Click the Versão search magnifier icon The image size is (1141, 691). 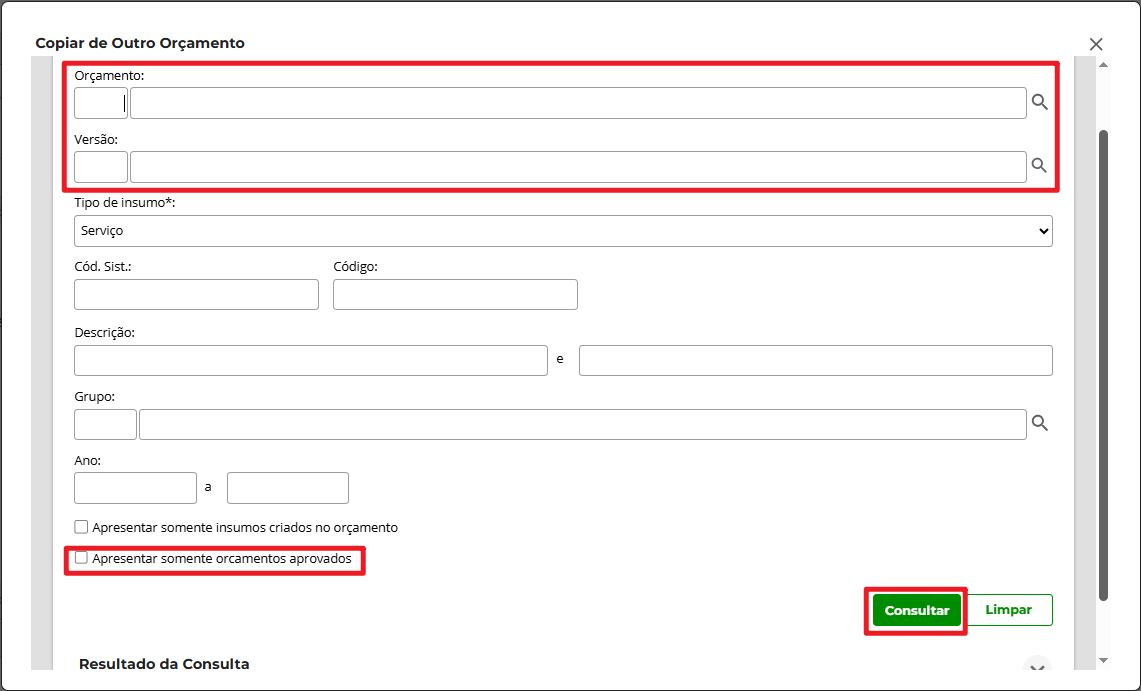[x=1040, y=166]
